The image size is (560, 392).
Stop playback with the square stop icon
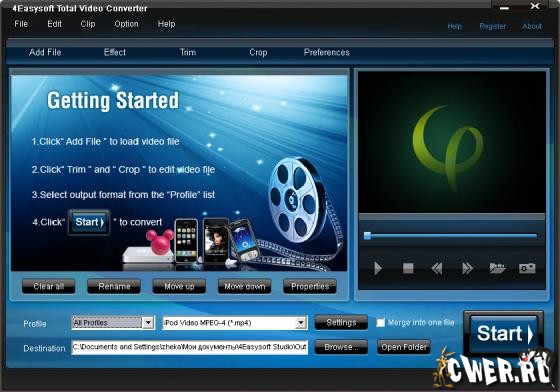[x=408, y=268]
